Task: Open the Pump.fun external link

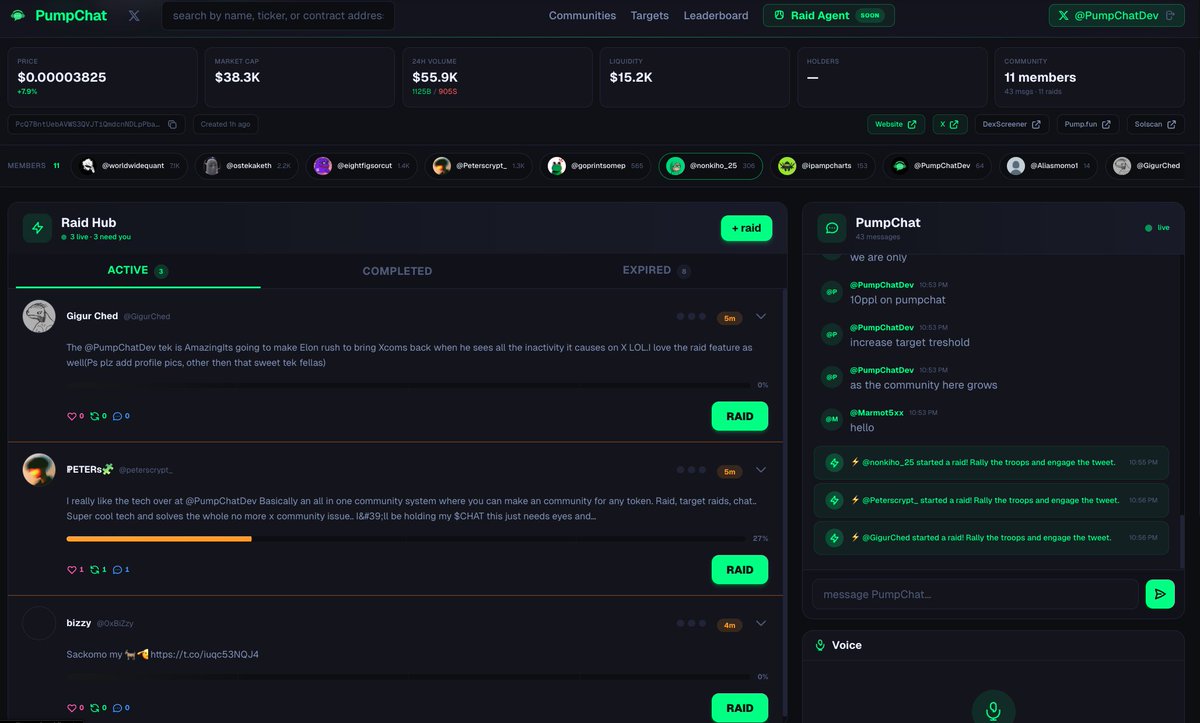Action: click(x=1087, y=125)
